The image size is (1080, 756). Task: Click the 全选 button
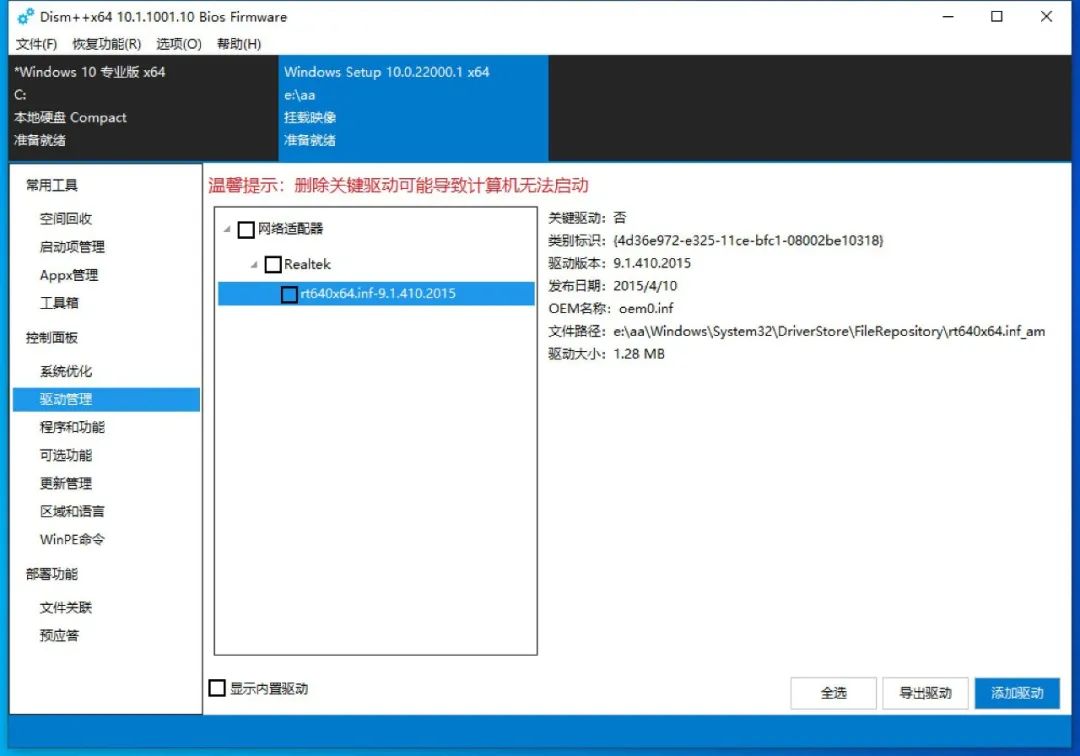[833, 693]
